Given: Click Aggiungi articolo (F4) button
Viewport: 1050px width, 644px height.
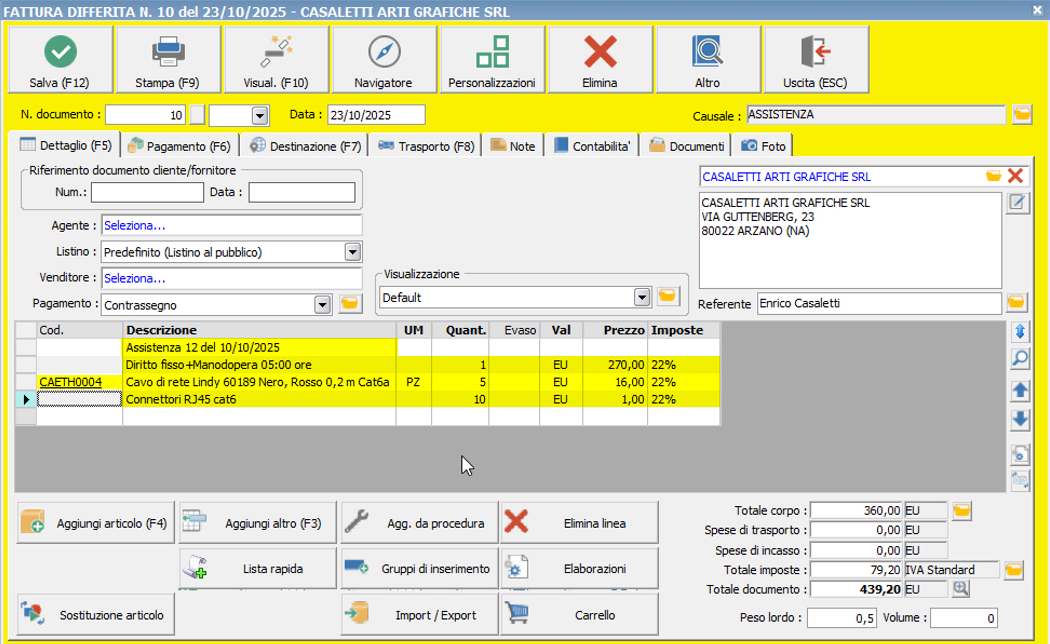Looking at the screenshot, I should click(96, 523).
